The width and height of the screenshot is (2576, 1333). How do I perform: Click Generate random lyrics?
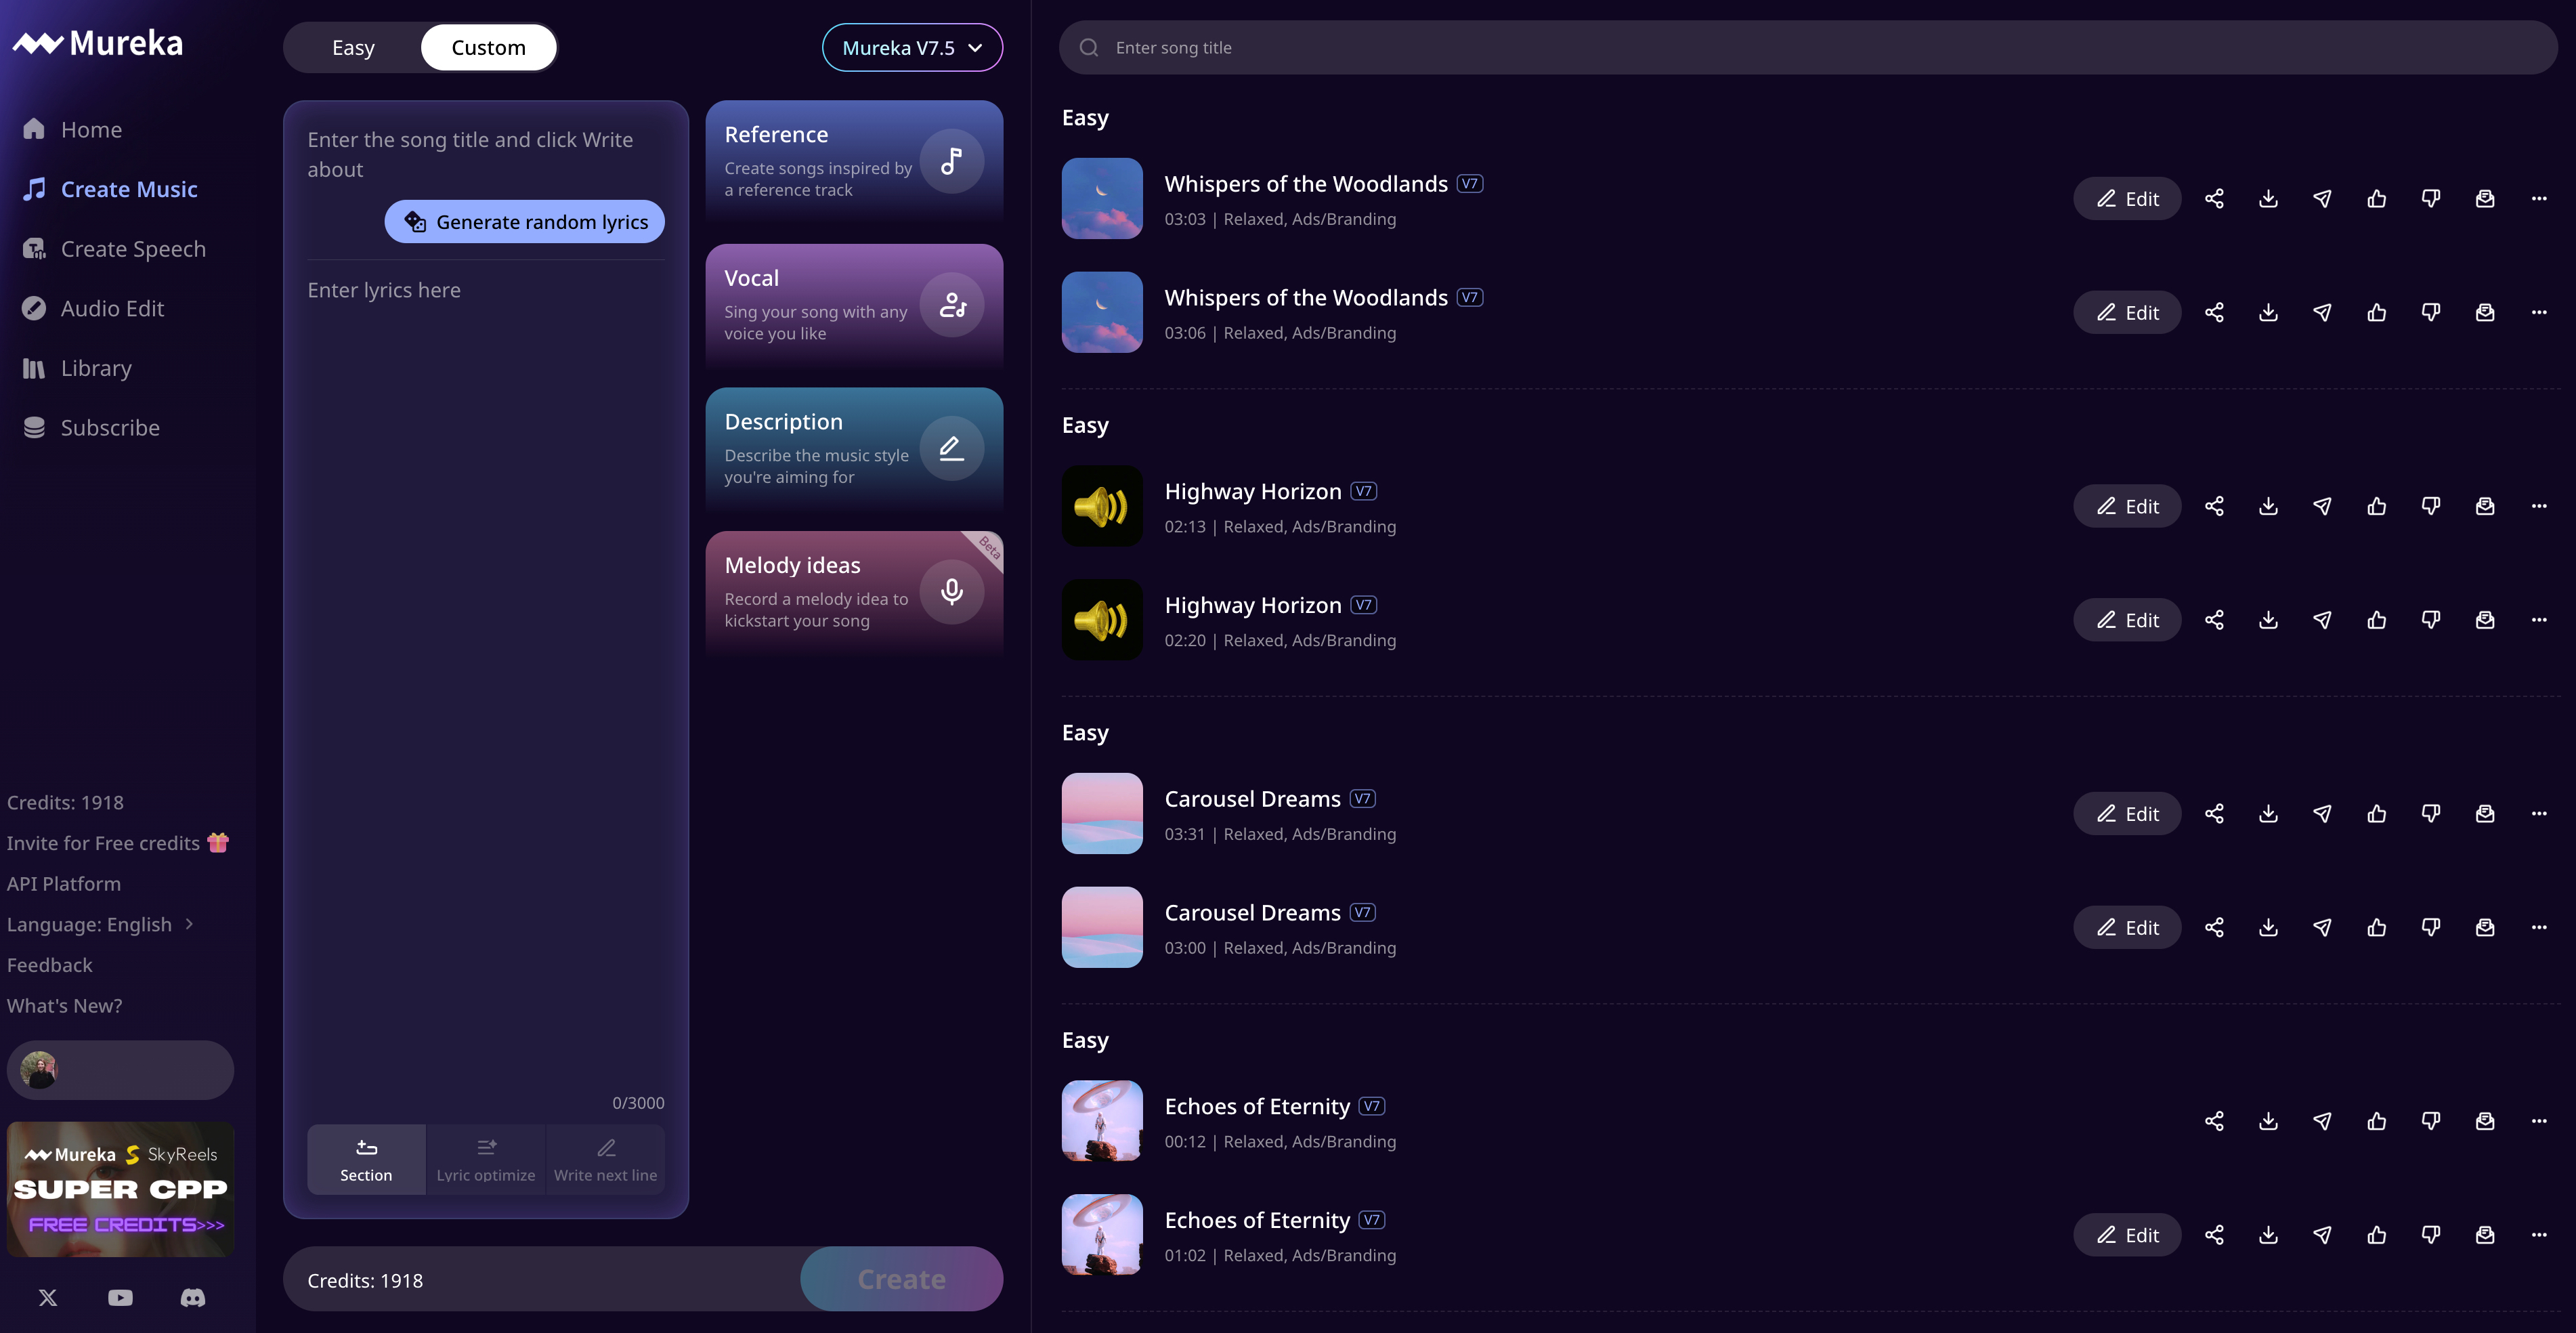(524, 221)
